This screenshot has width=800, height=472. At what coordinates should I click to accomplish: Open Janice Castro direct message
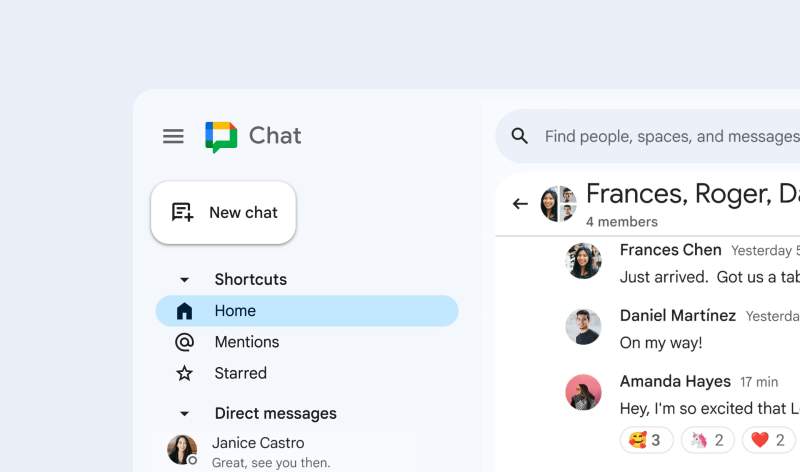coord(286,452)
